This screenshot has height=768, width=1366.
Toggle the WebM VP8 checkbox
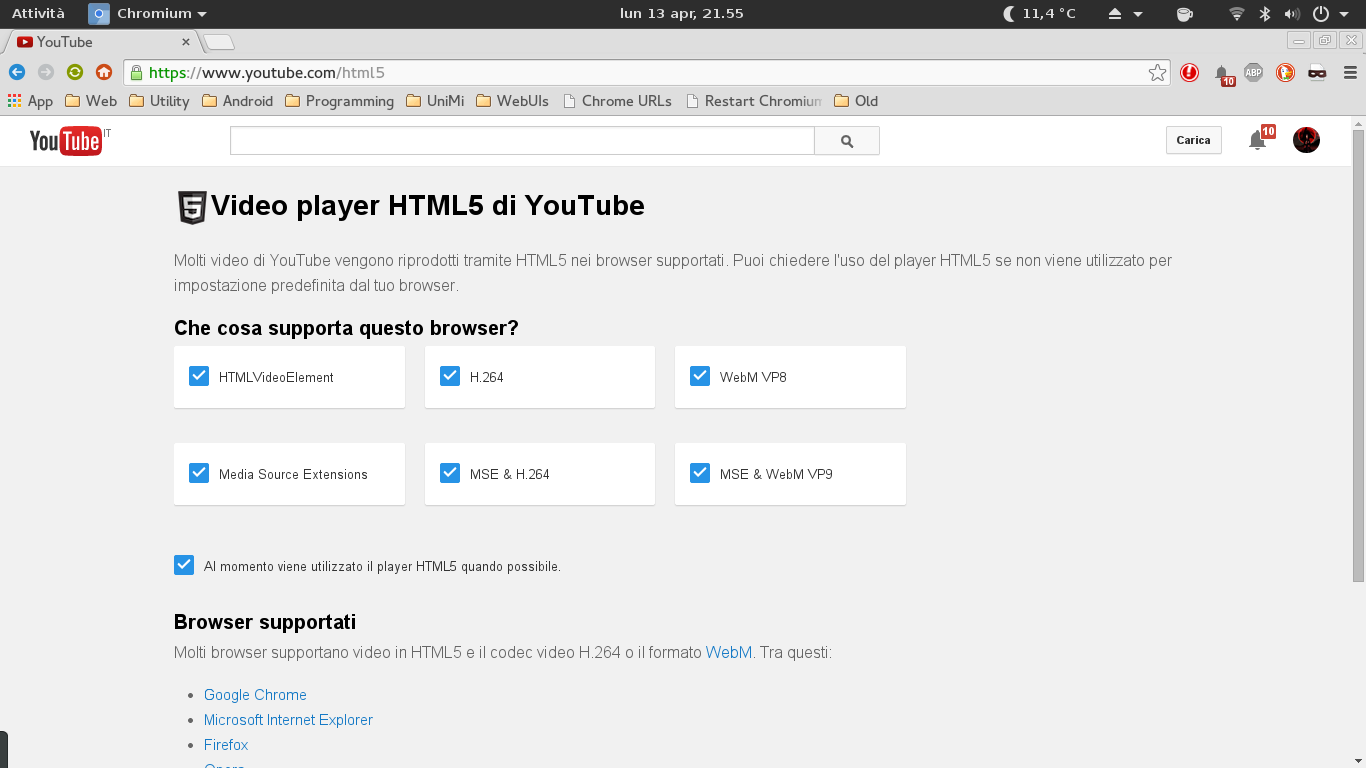pos(700,376)
